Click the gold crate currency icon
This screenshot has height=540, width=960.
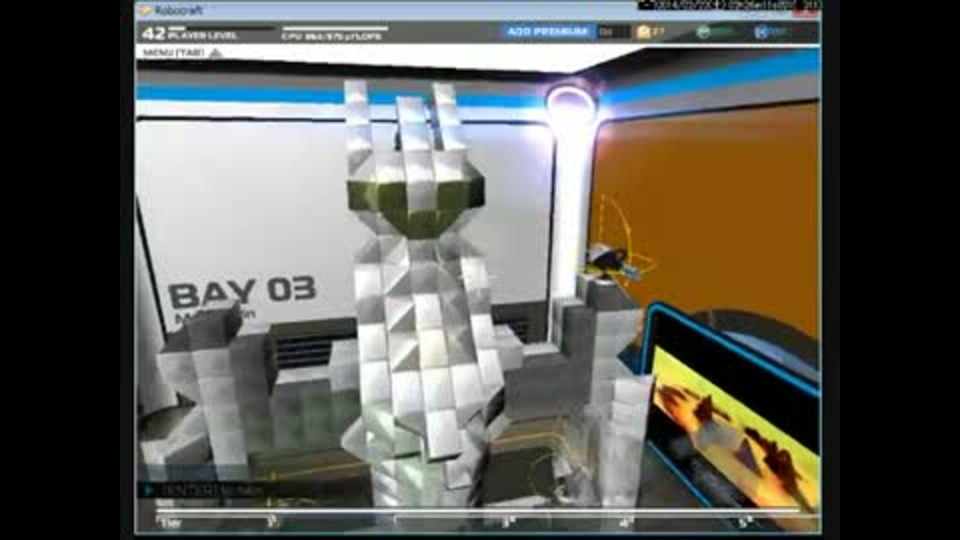(643, 32)
